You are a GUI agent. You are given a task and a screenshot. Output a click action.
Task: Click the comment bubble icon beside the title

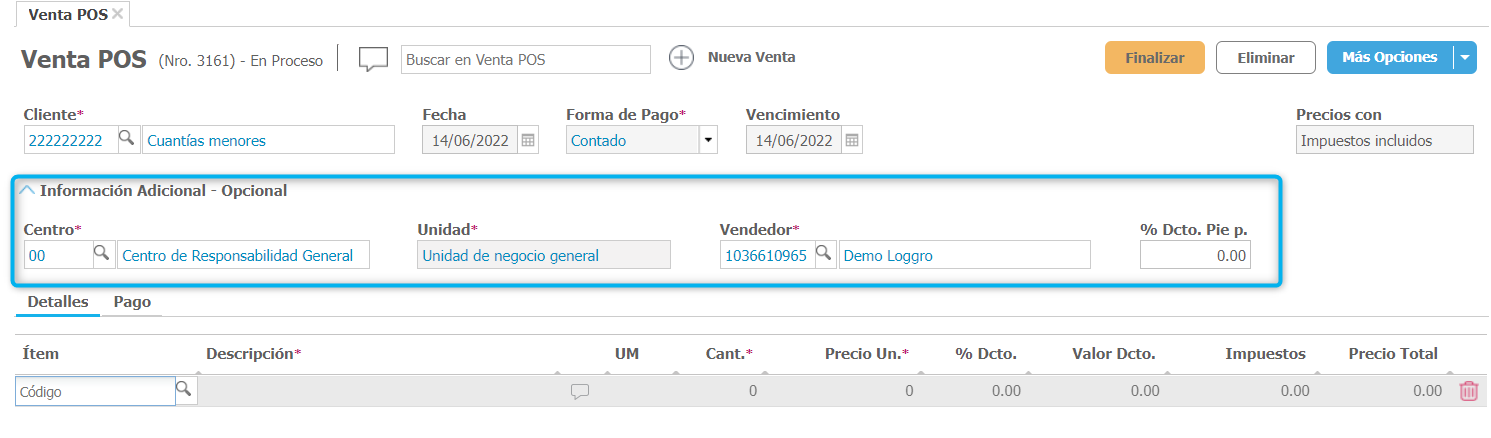(x=373, y=59)
